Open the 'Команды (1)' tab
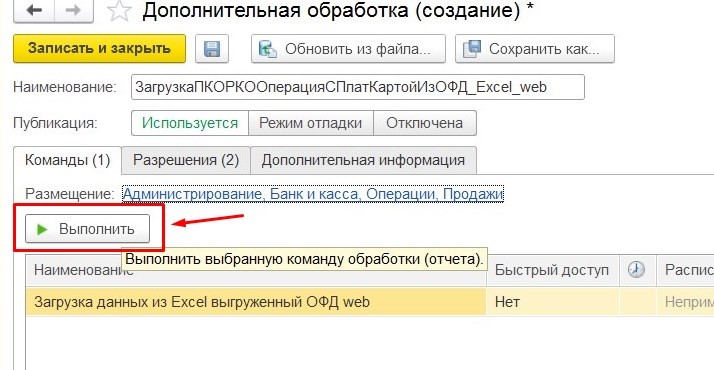The height and width of the screenshot is (370, 714). click(67, 160)
